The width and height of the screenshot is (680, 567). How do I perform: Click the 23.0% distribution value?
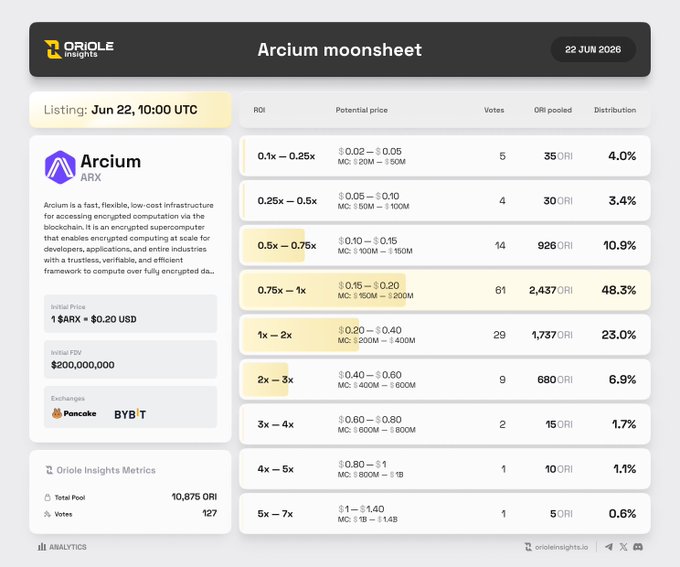[618, 335]
